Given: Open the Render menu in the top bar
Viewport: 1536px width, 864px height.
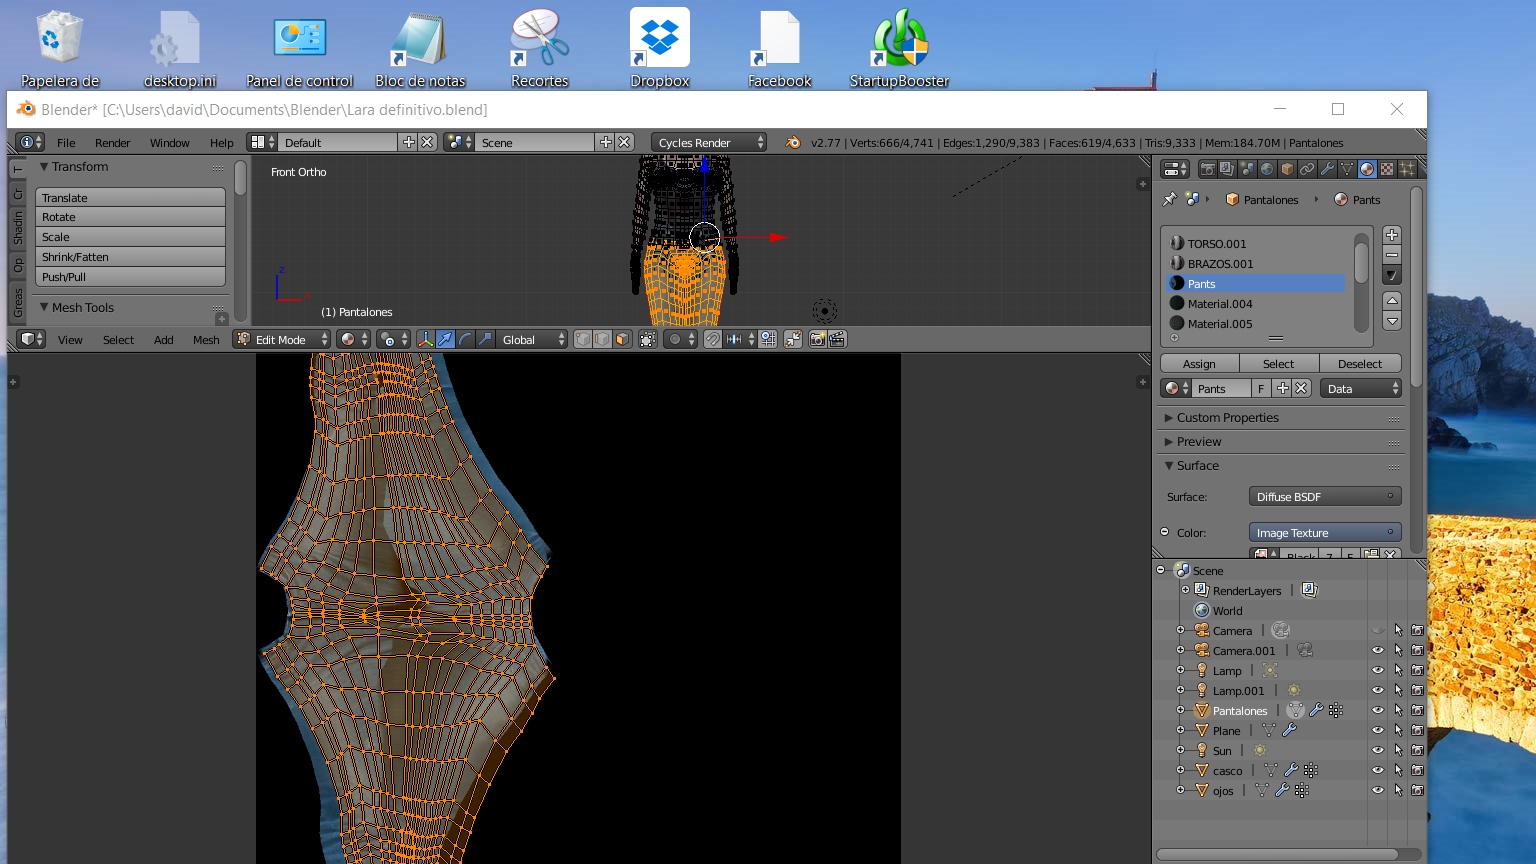Looking at the screenshot, I should point(112,143).
